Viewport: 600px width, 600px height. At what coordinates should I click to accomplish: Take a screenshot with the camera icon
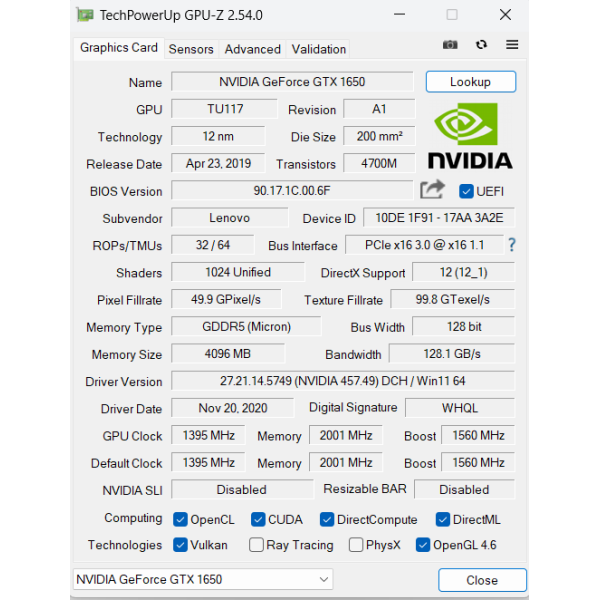pyautogui.click(x=450, y=45)
